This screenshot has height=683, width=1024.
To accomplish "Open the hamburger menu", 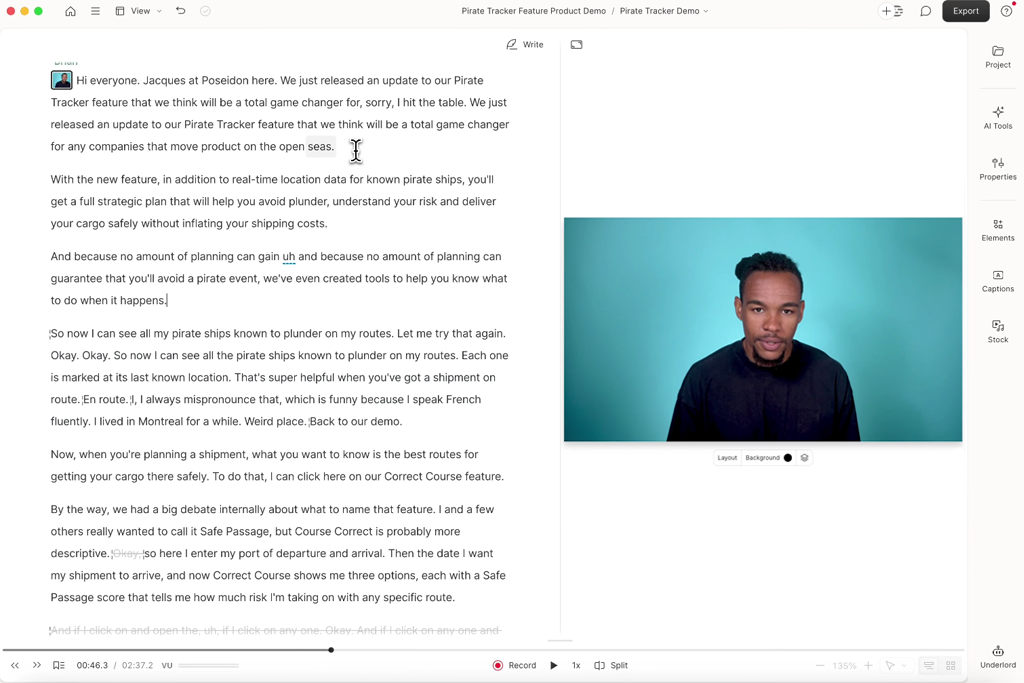I will [x=95, y=11].
